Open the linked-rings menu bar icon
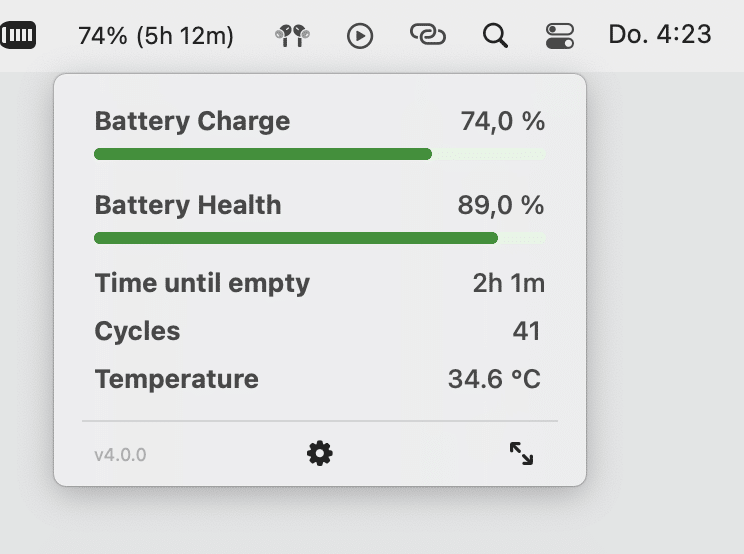This screenshot has width=744, height=554. click(428, 35)
